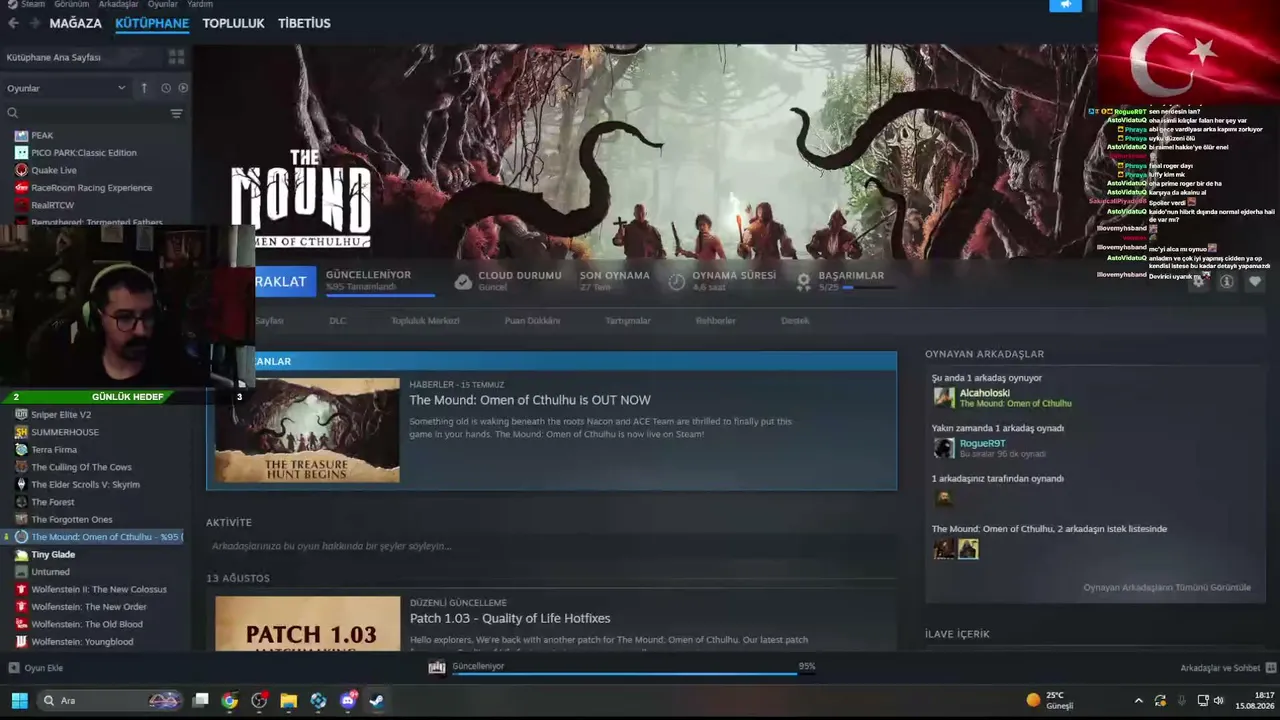Viewport: 1280px width, 720px height.
Task: Click Oynayan Arkadaşların Tümünü Görüntüle link
Action: (x=1167, y=587)
